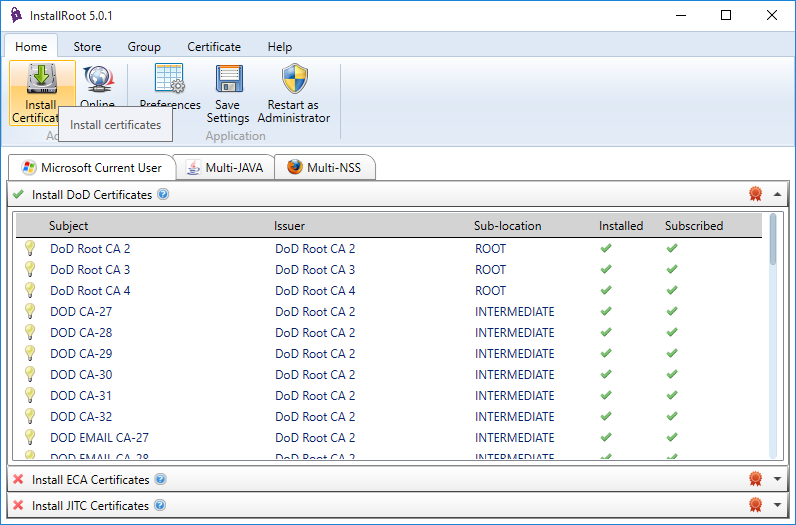Toggle Subscribed check for DOD CA-30

[672, 374]
